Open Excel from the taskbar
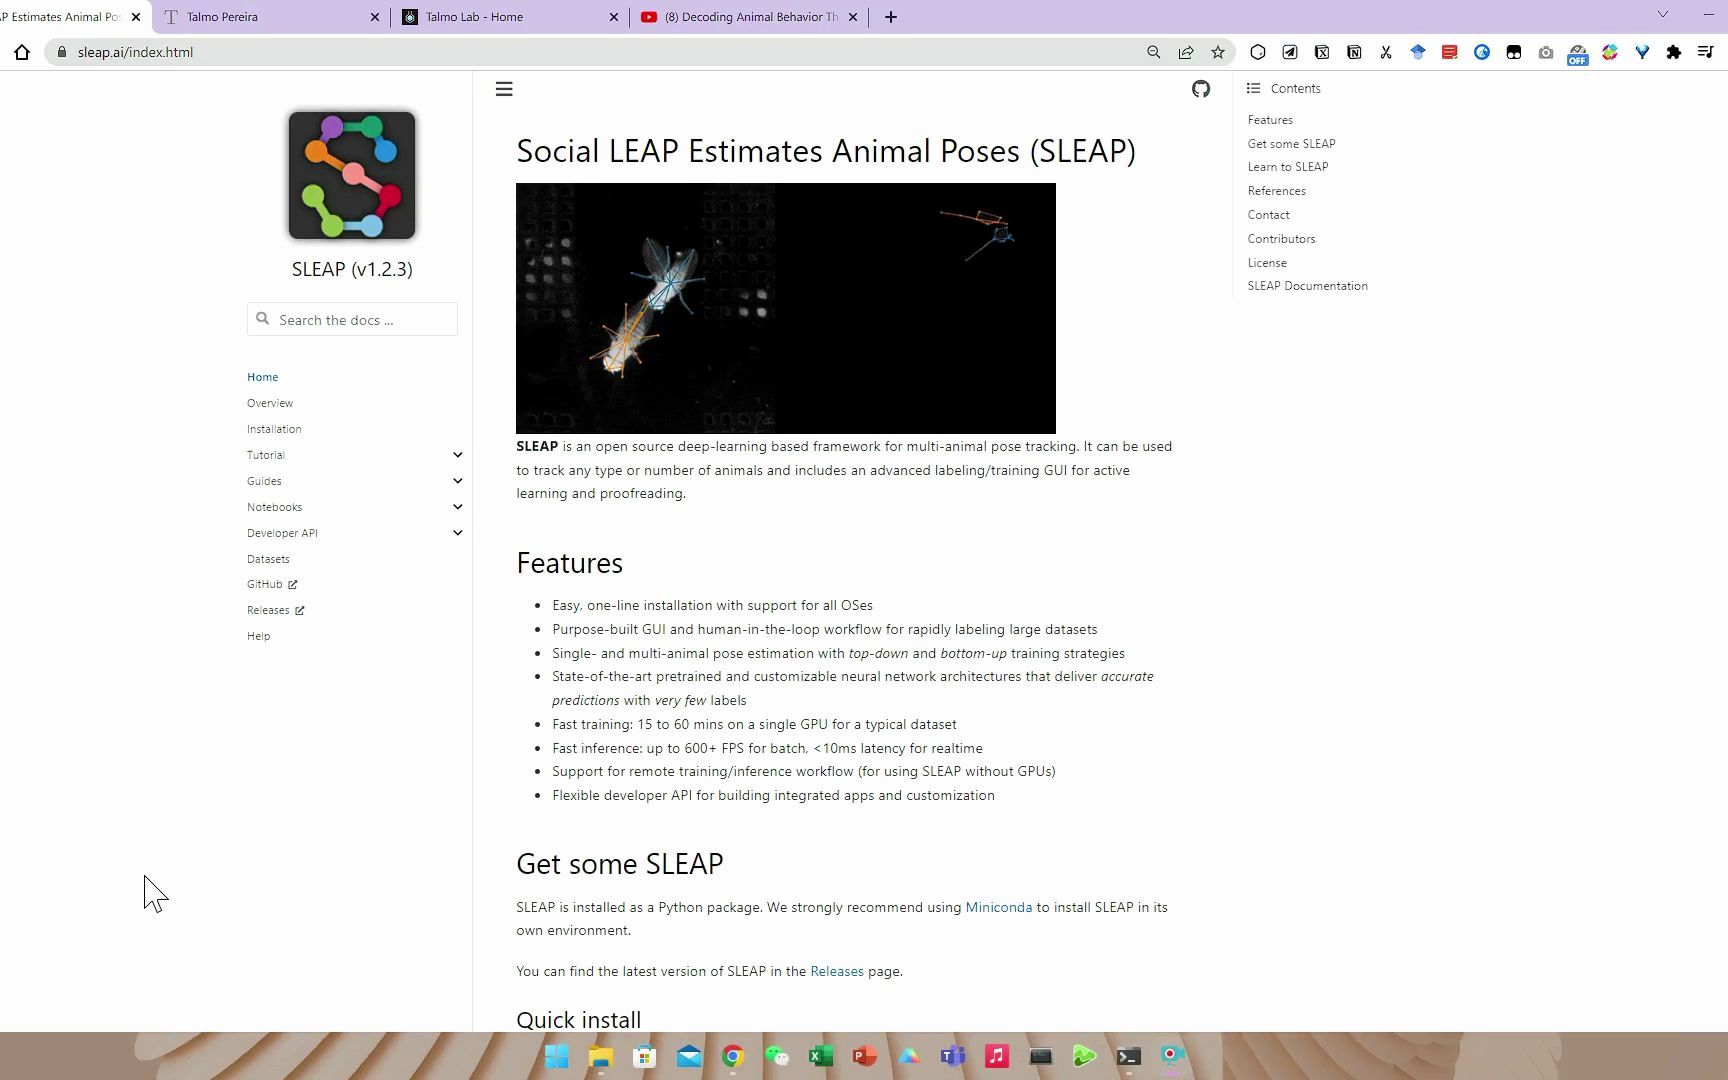Screen dimensions: 1728x1080 point(821,1056)
